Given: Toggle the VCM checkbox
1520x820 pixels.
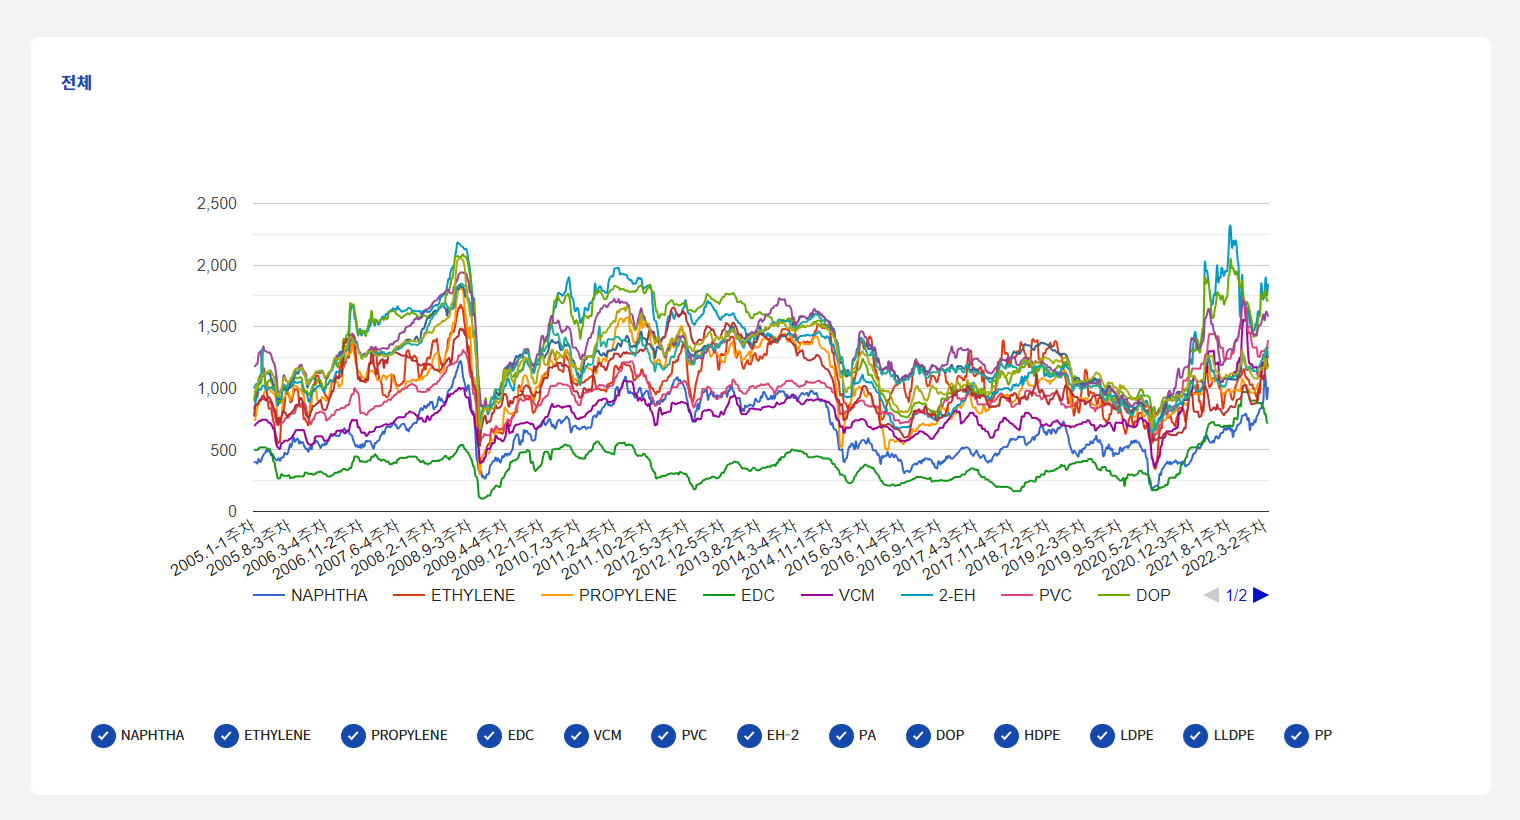Looking at the screenshot, I should point(576,736).
